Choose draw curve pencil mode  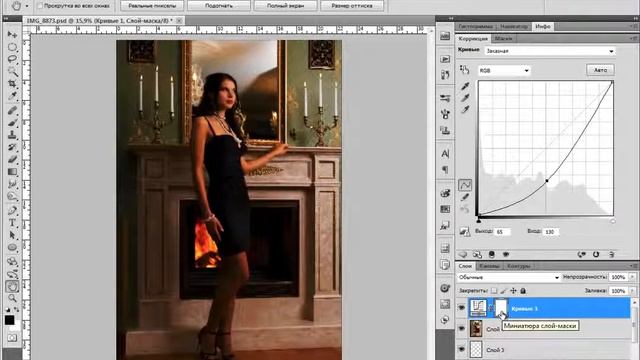(x=465, y=198)
